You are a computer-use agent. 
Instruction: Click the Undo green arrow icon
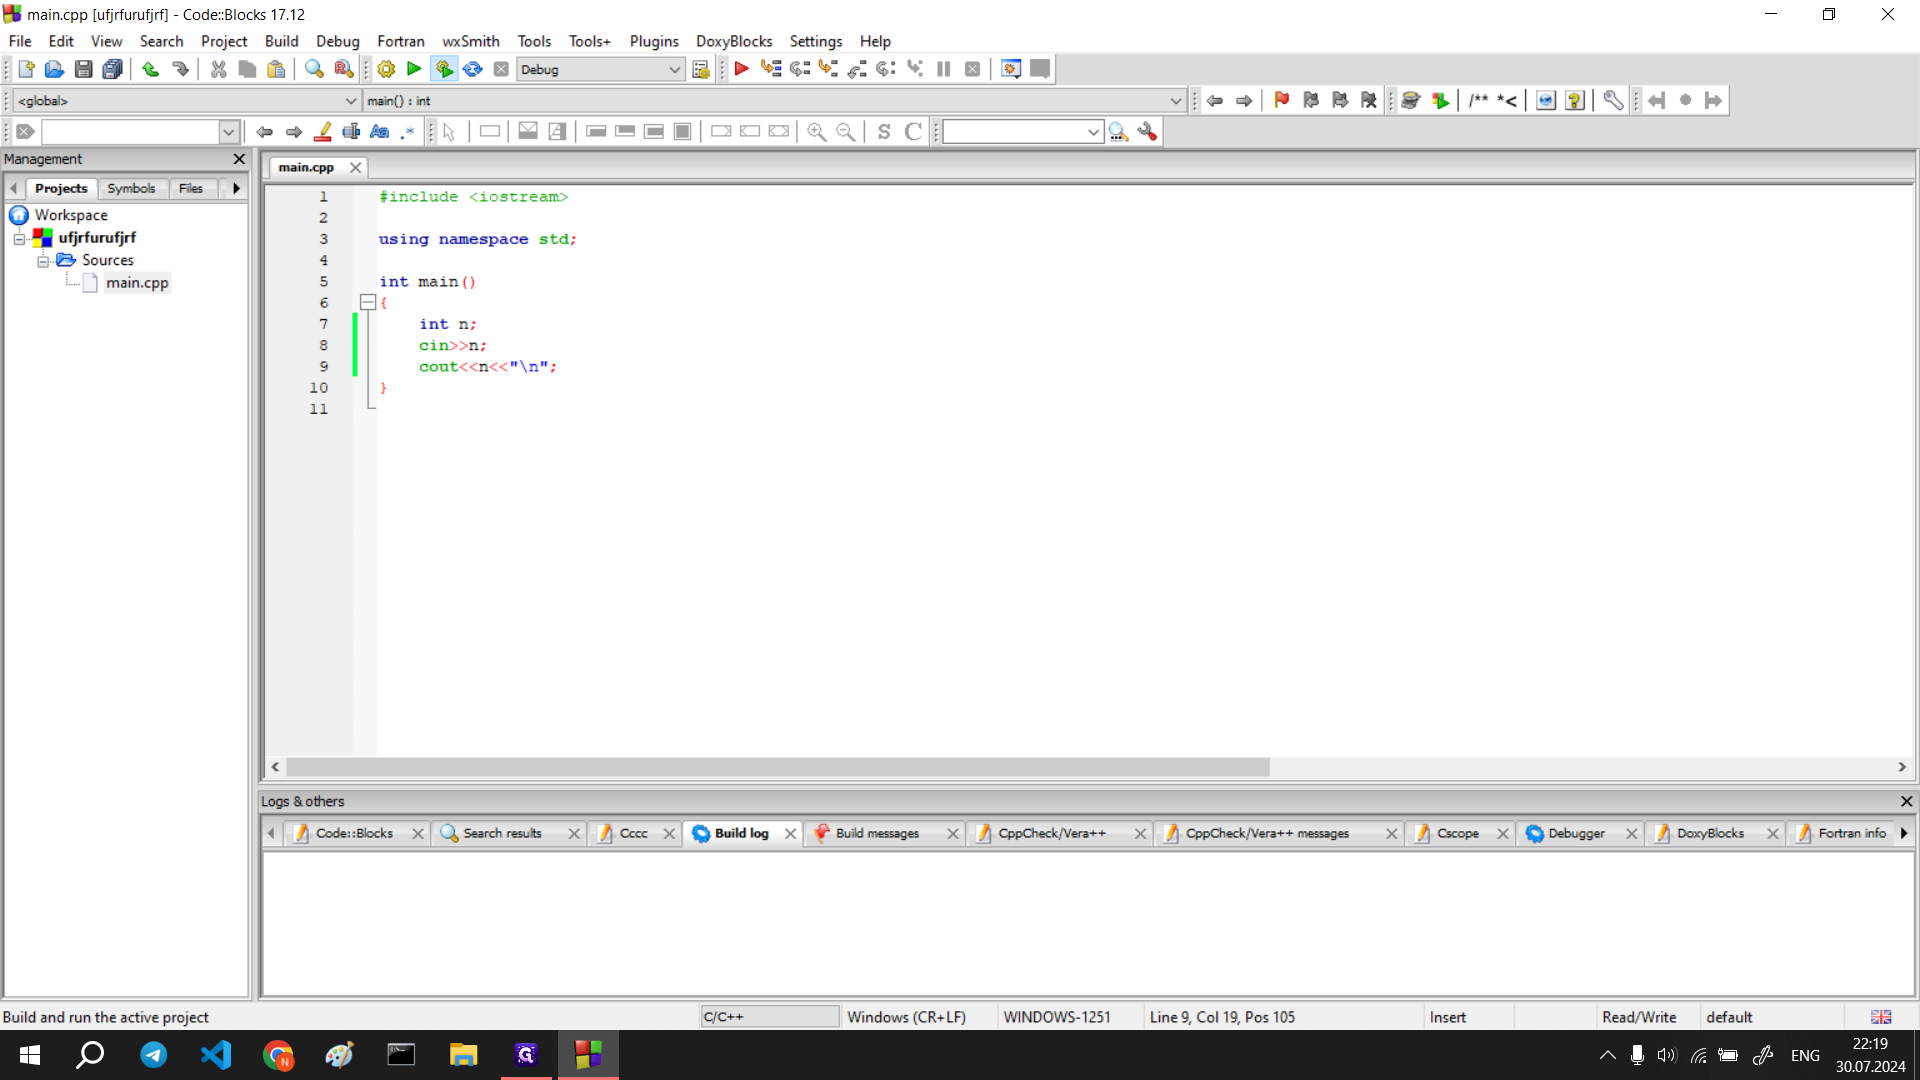point(150,69)
